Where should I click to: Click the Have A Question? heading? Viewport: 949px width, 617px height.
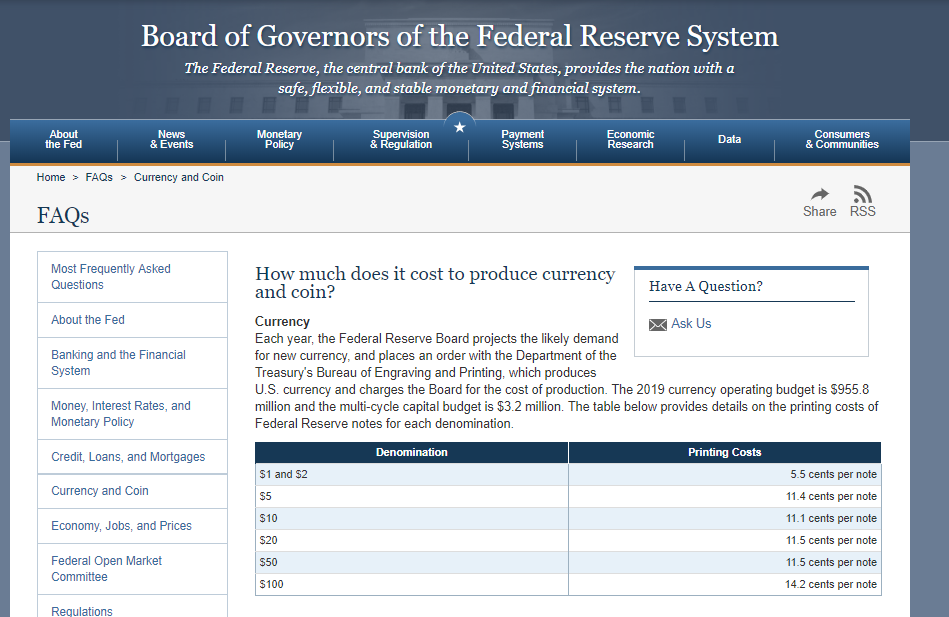tap(706, 286)
